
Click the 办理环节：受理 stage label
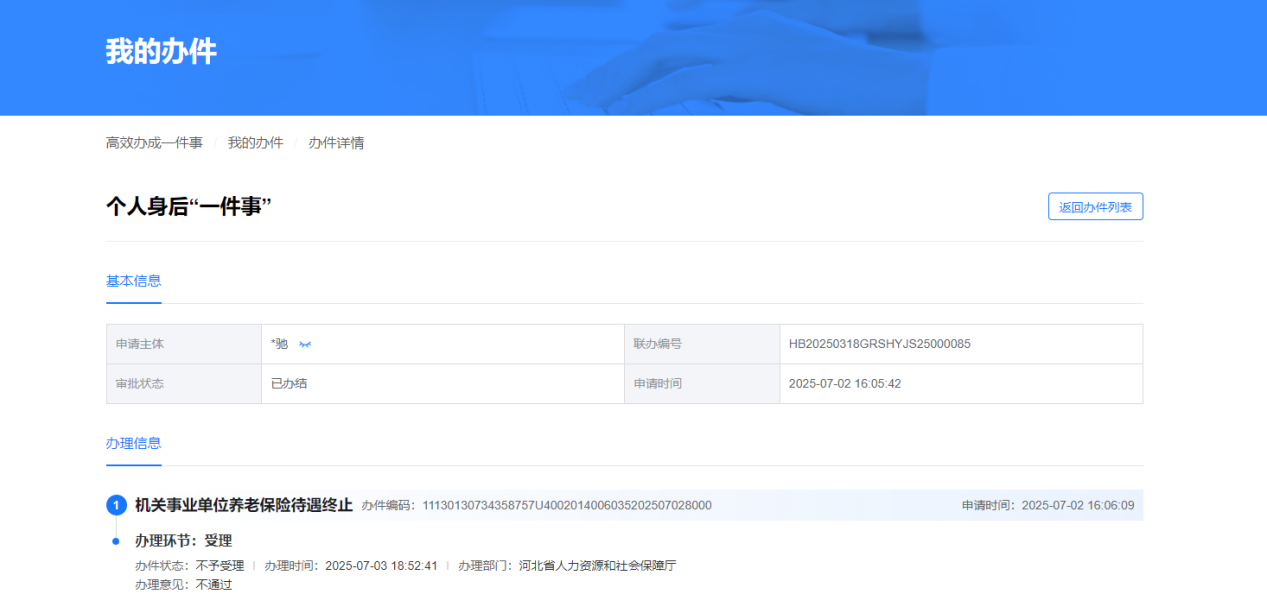pos(183,541)
